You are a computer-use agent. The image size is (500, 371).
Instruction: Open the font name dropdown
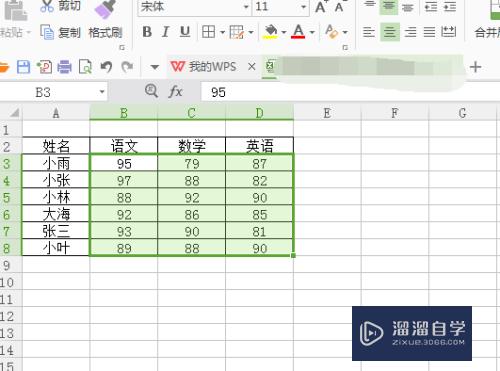tap(246, 6)
